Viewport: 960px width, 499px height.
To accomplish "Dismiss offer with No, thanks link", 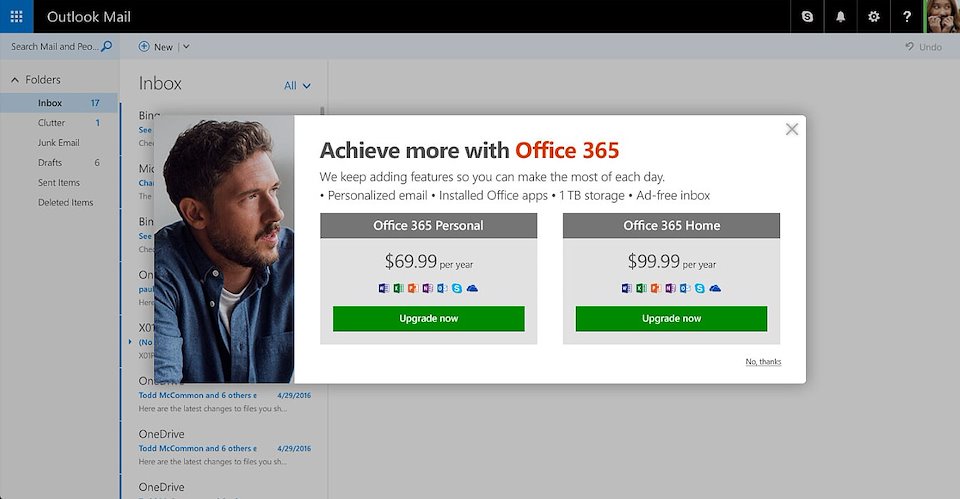I will [763, 362].
